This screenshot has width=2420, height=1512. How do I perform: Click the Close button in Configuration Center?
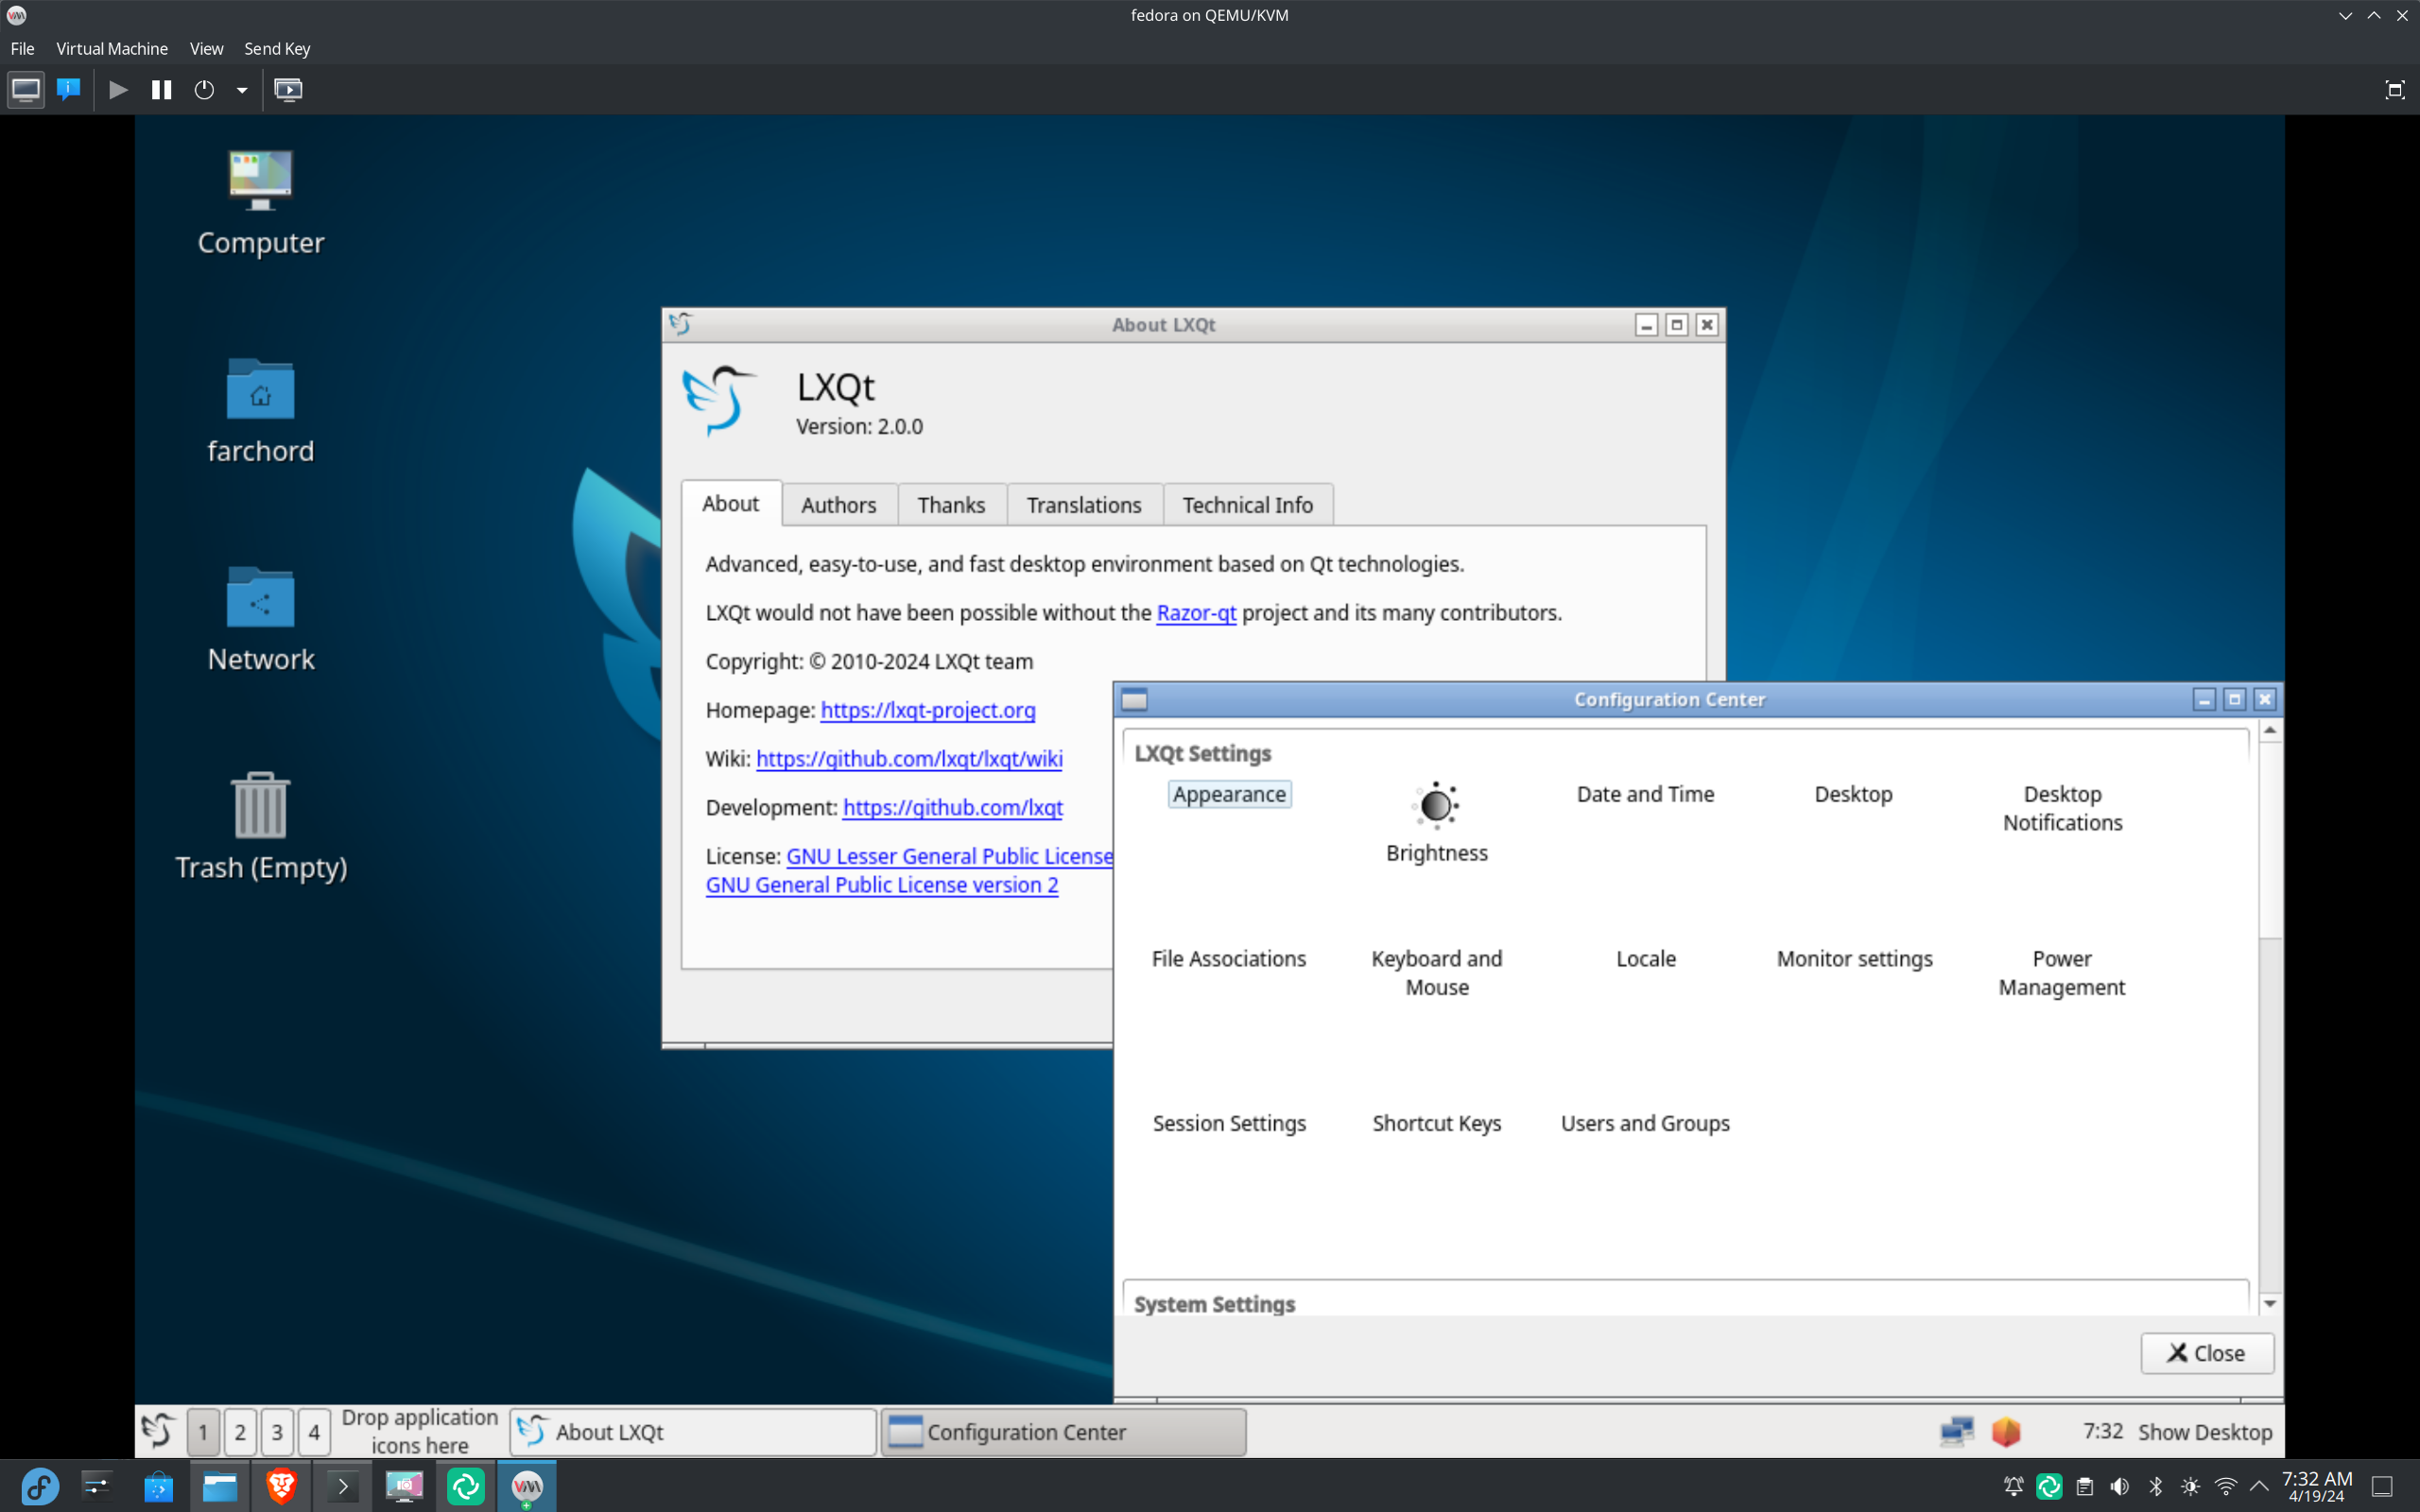tap(2207, 1353)
